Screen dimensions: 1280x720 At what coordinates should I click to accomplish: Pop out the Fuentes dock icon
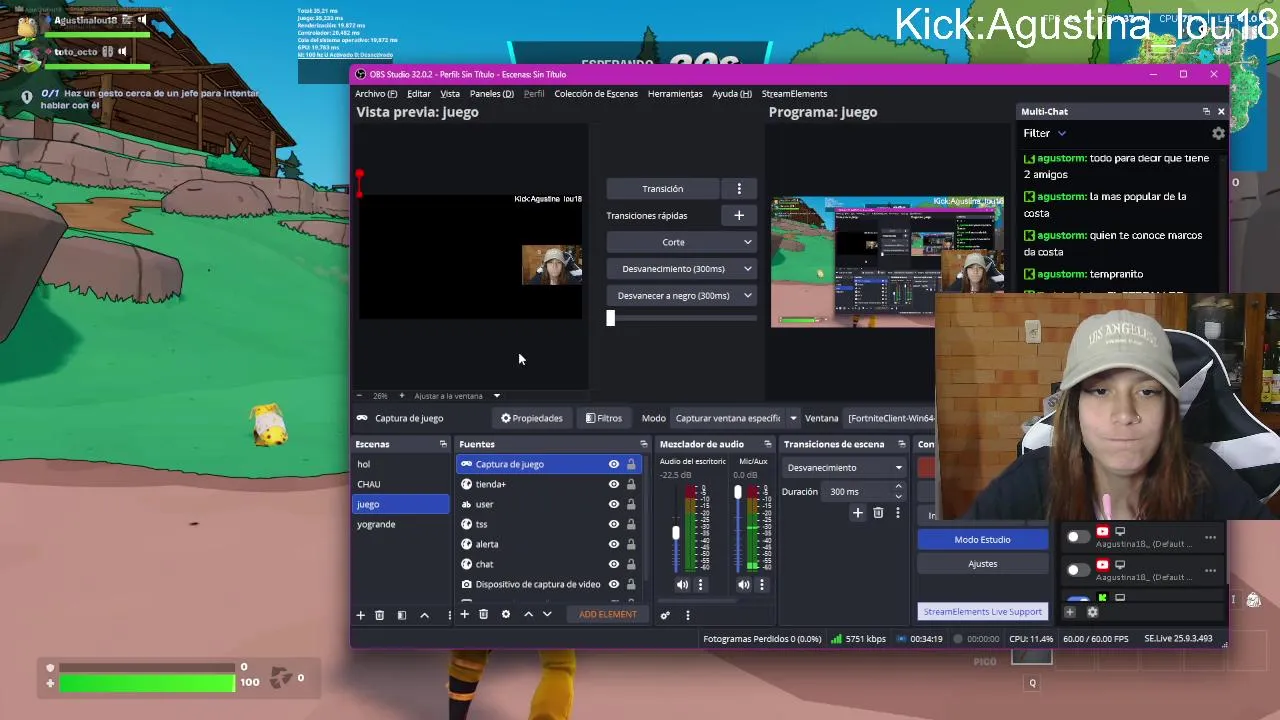(643, 444)
